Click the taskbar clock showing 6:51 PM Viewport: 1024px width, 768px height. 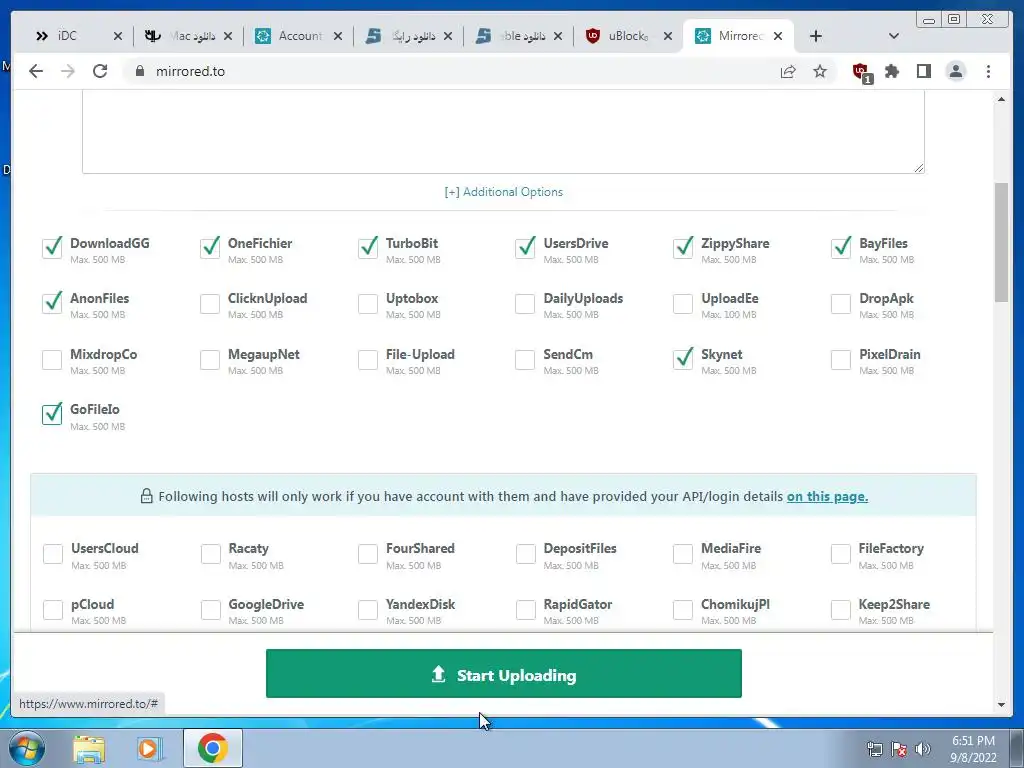[x=973, y=749]
